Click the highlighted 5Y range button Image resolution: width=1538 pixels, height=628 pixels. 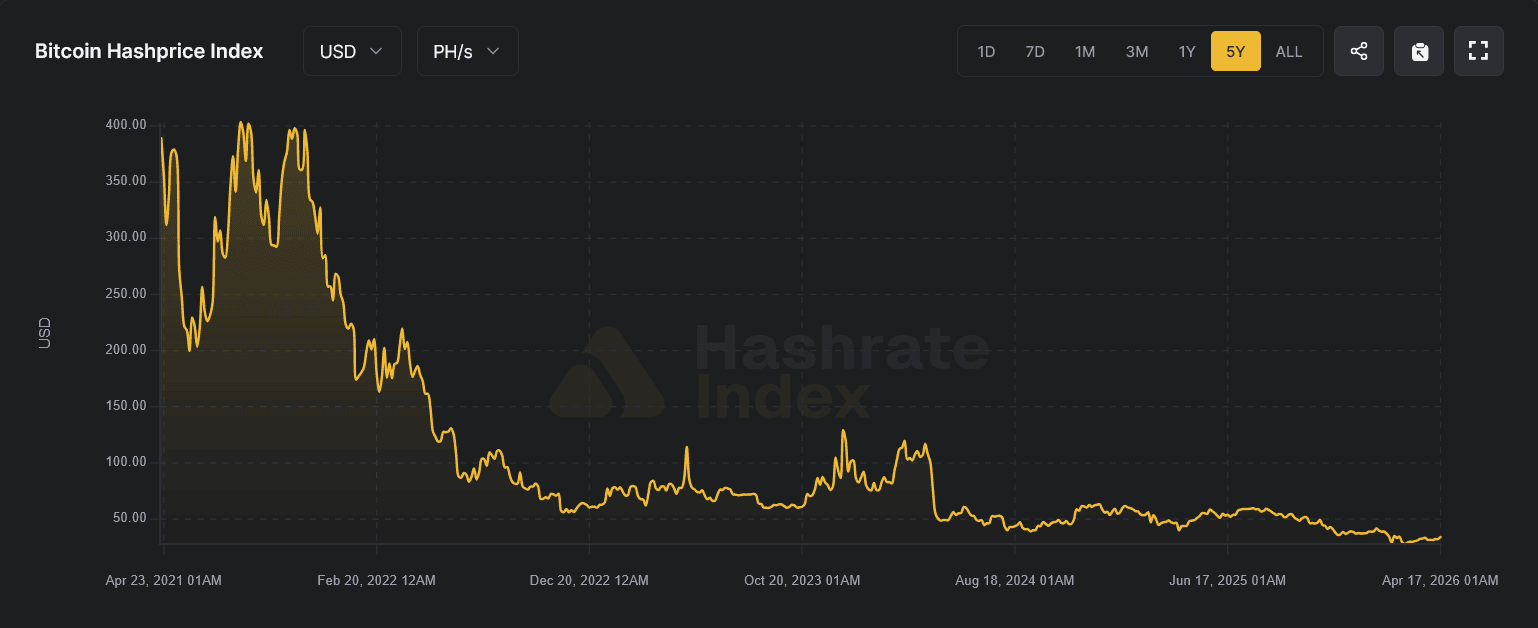pos(1236,51)
